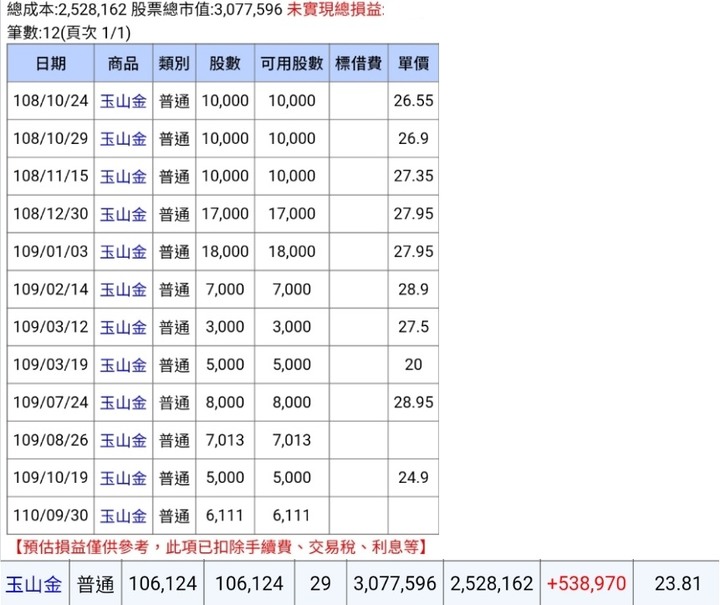This screenshot has width=720, height=605.
Task: Click unit price 28.9
Action: (x=413, y=289)
